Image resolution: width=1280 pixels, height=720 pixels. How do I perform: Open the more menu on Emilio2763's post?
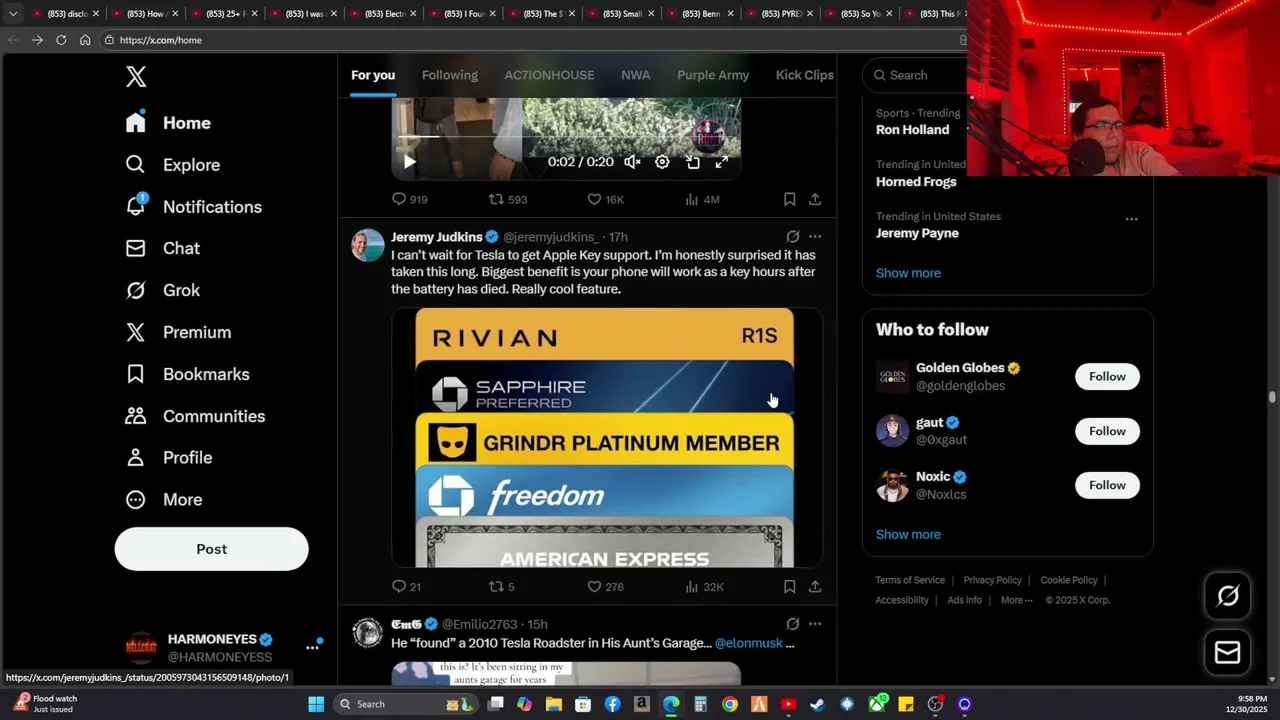815,624
